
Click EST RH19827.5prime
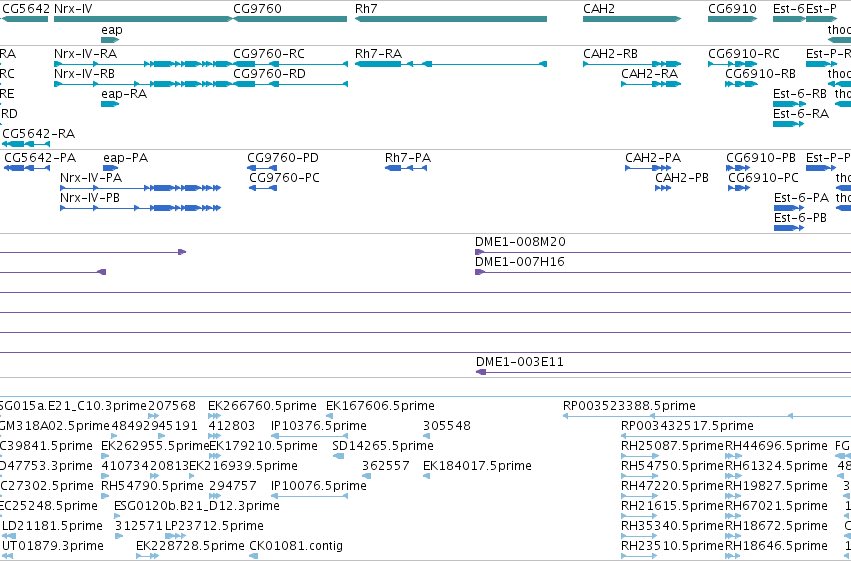coord(733,496)
